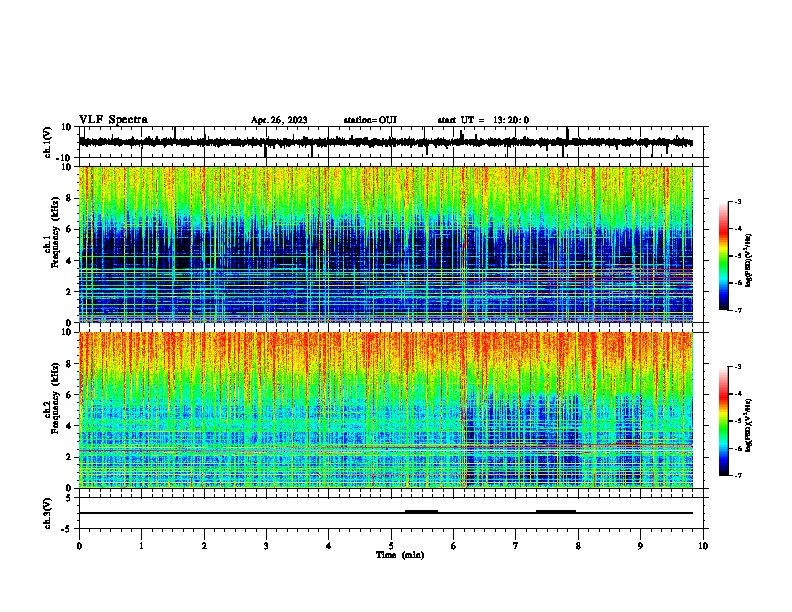The image size is (792, 612).
Task: Click the '-3' label on ch.2 color scale
Action: [737, 367]
